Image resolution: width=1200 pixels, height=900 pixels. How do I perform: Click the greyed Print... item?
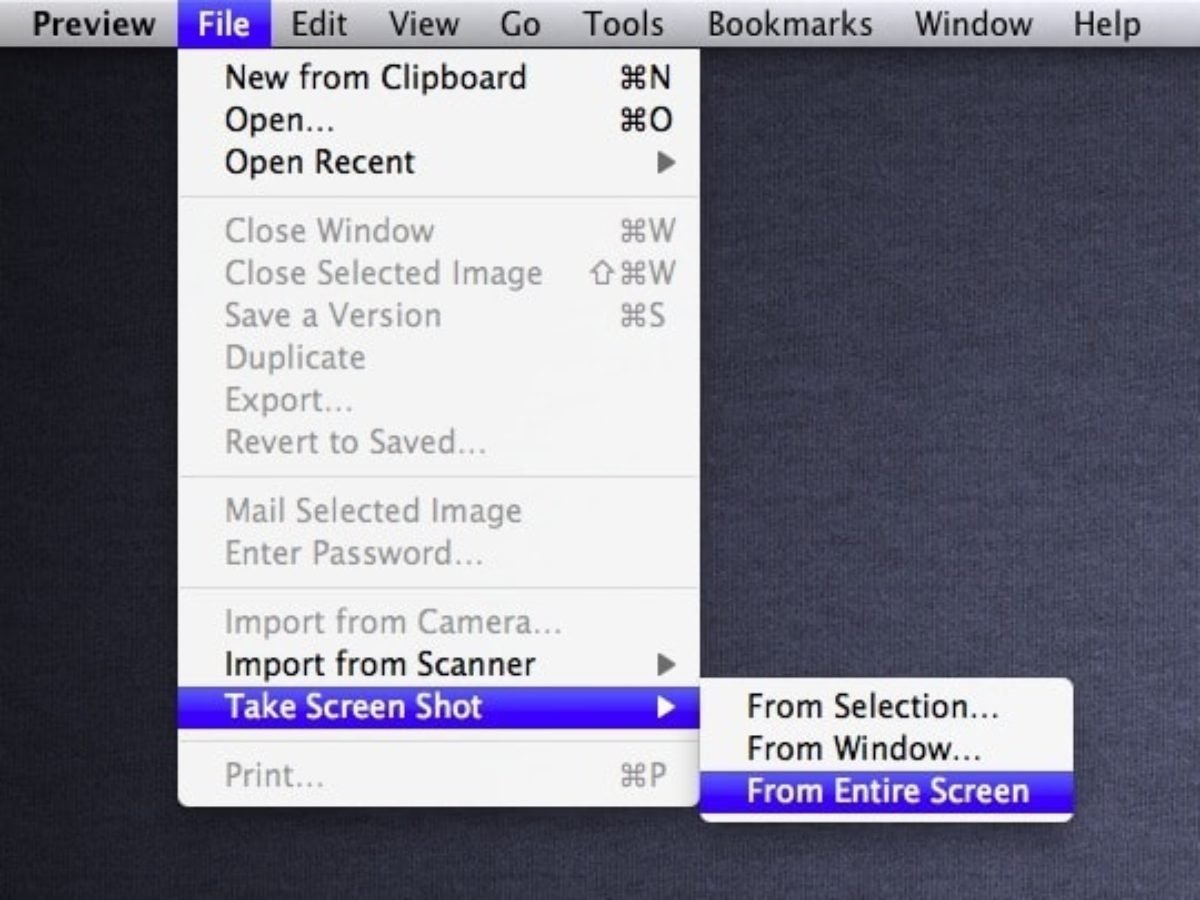coord(438,775)
